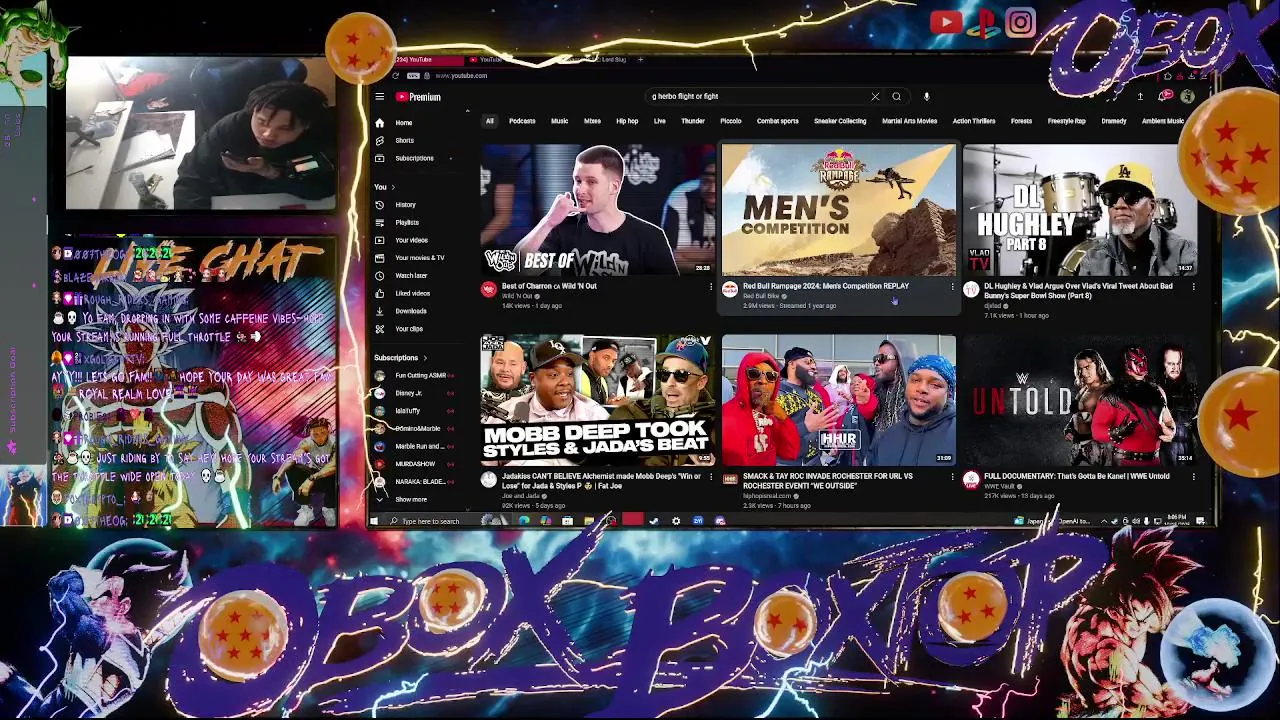Select the Freestyle Rap chip

[x=1066, y=121]
